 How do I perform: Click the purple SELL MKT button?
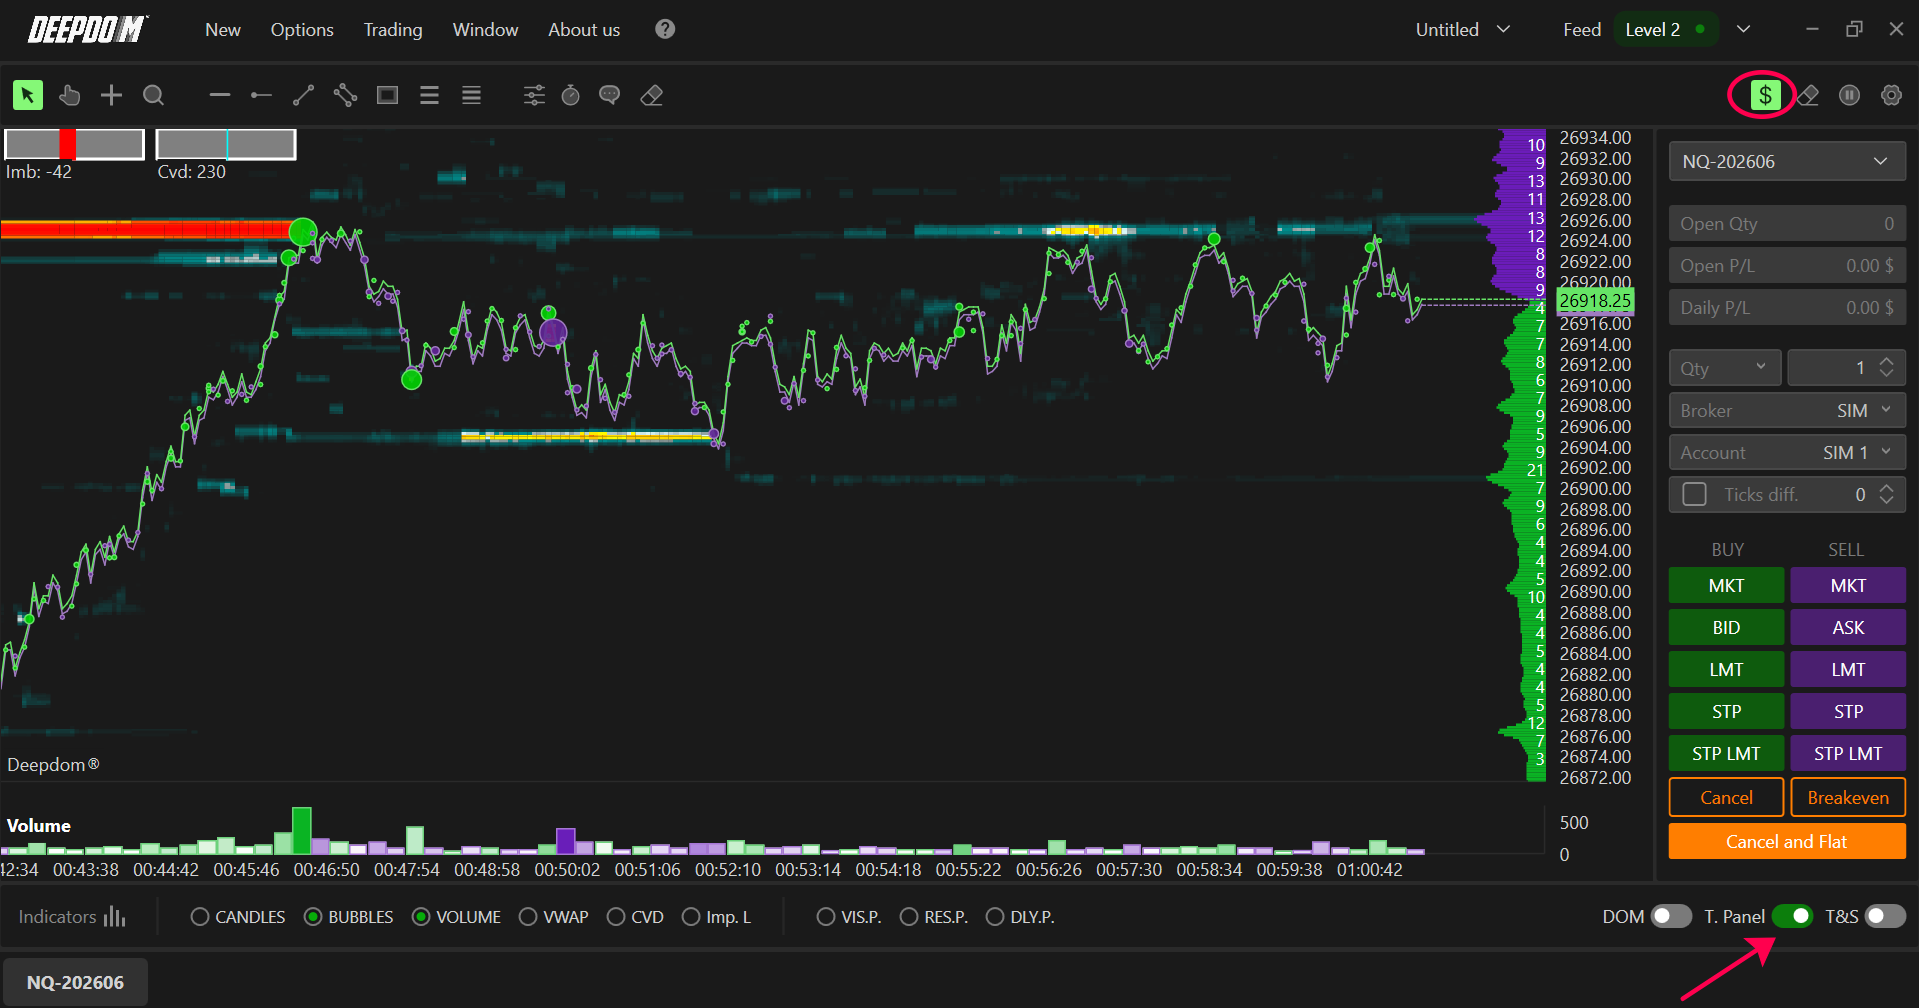coord(1848,585)
